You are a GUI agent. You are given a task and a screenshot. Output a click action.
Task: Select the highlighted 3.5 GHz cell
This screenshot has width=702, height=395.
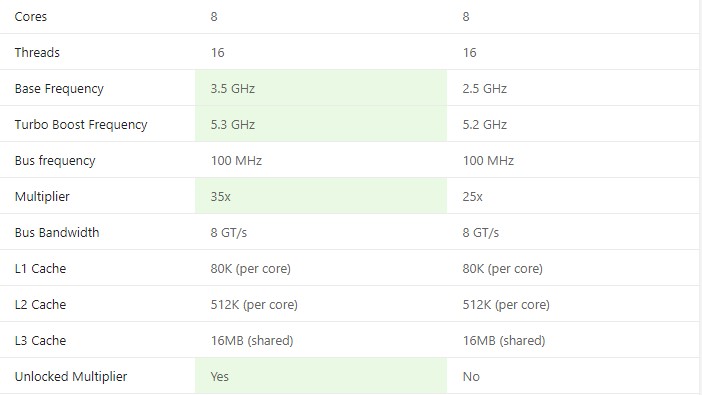321,88
